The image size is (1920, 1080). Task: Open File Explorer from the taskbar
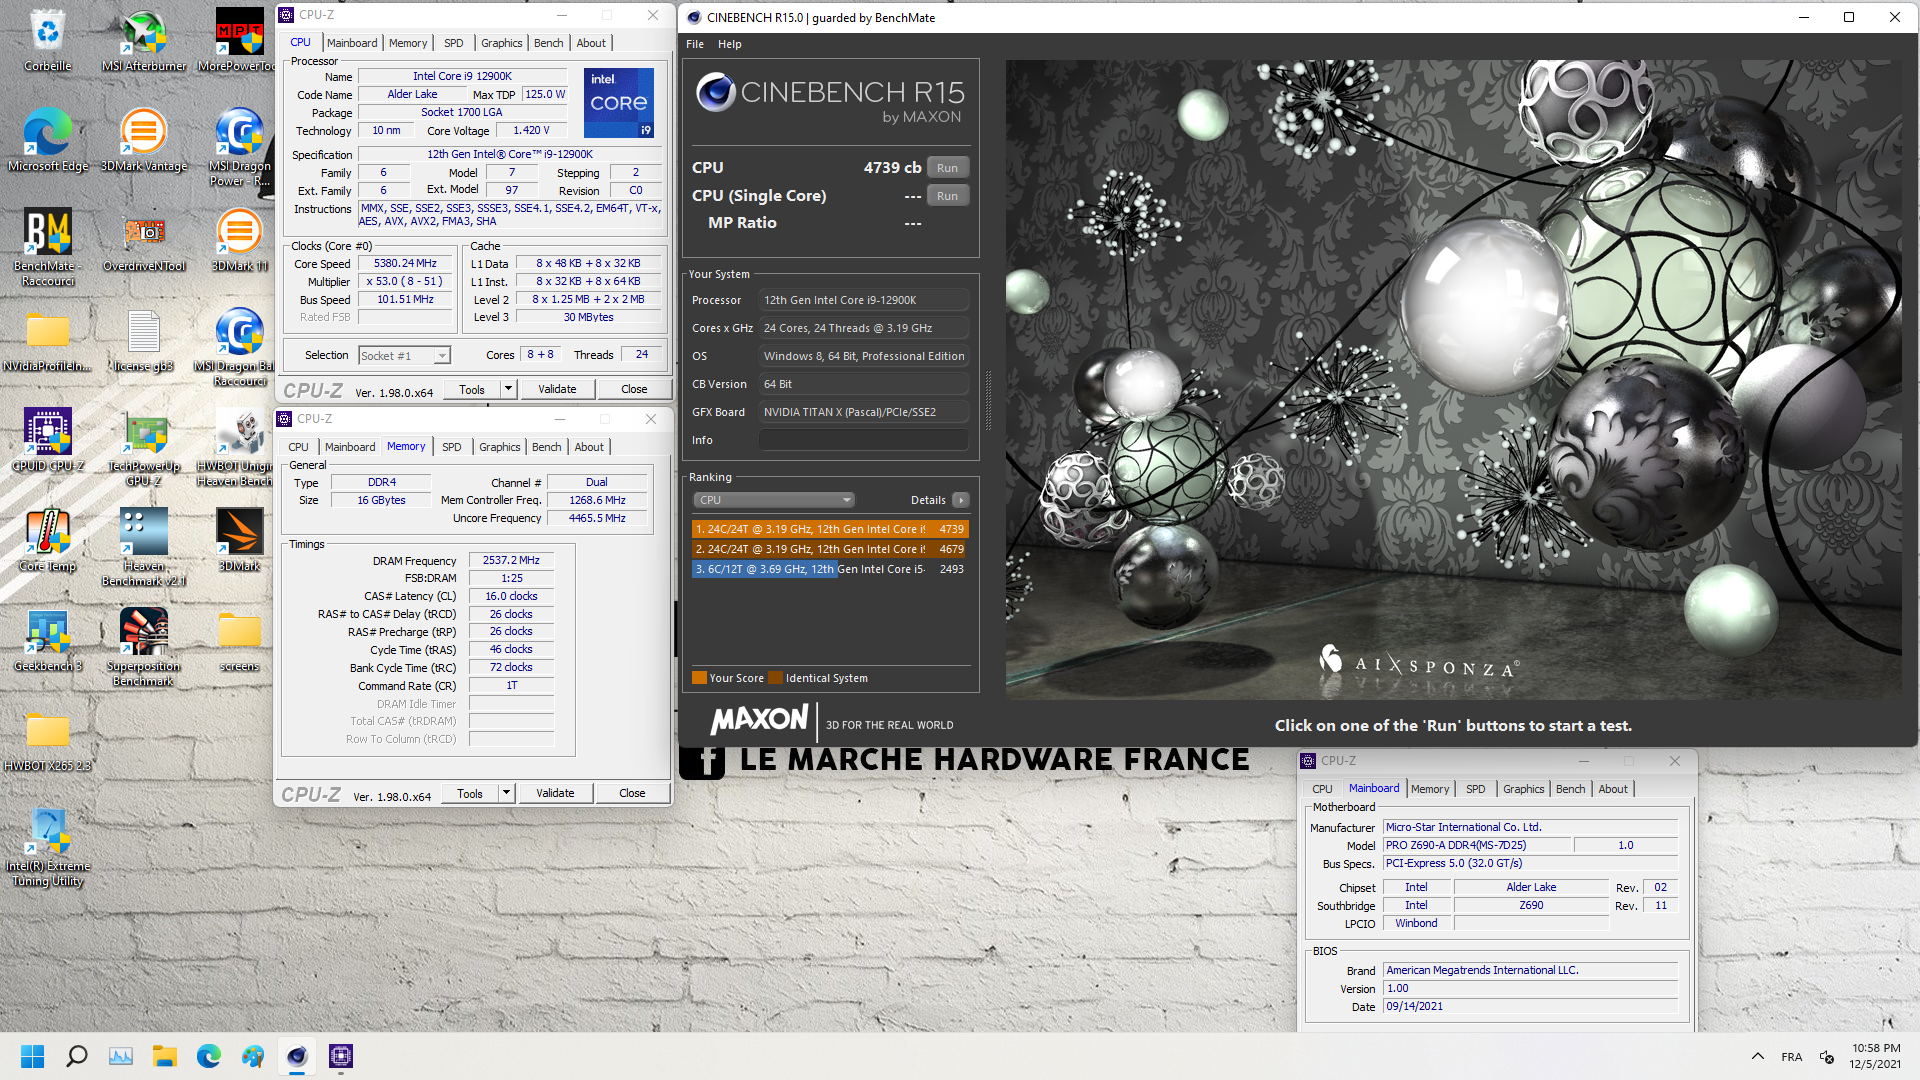[164, 1056]
